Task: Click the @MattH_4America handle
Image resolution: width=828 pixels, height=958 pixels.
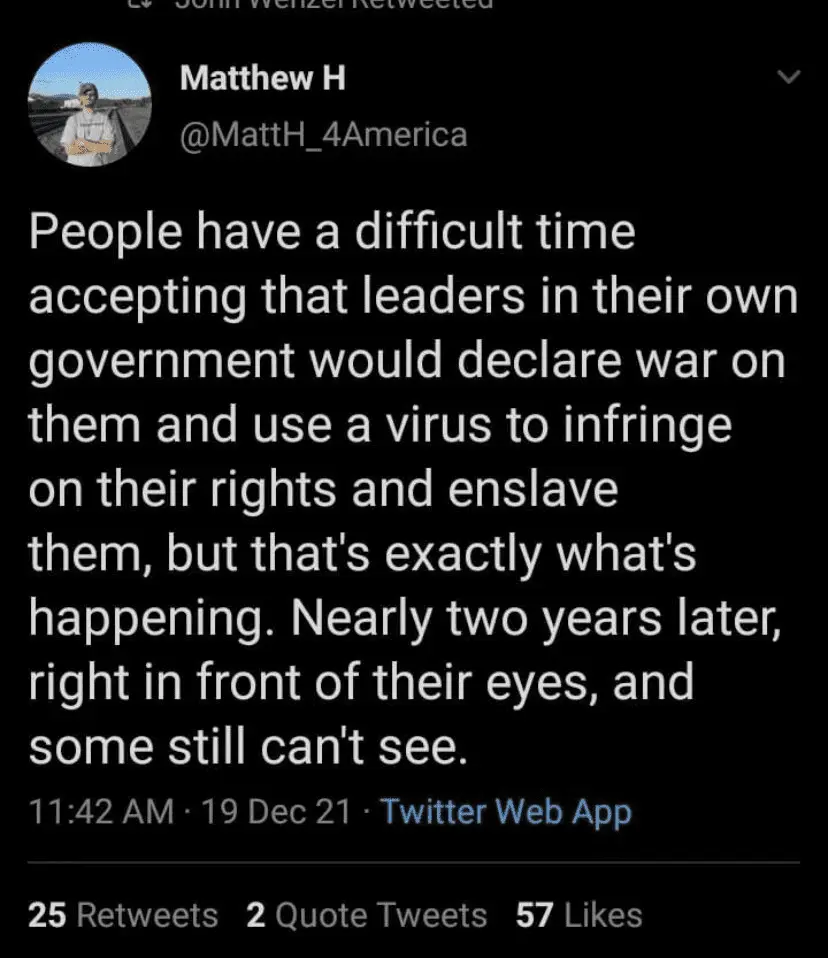Action: click(x=323, y=133)
